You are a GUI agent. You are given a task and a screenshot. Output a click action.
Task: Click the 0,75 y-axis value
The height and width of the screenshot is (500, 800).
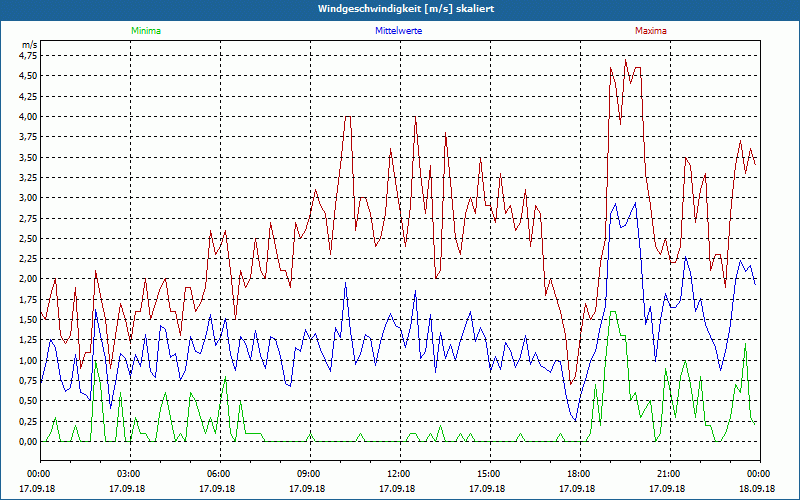[x=28, y=381]
